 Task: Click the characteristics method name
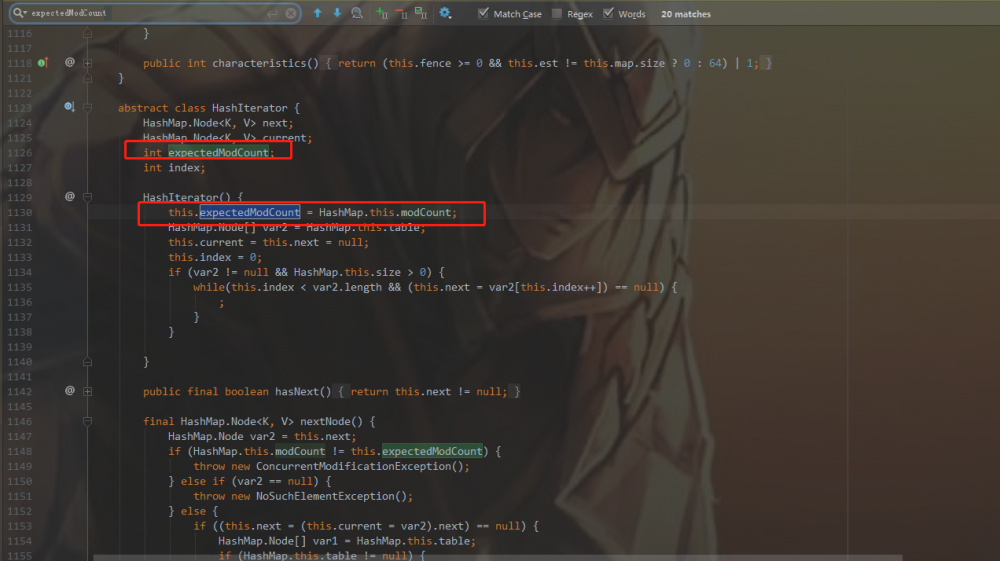(259, 63)
